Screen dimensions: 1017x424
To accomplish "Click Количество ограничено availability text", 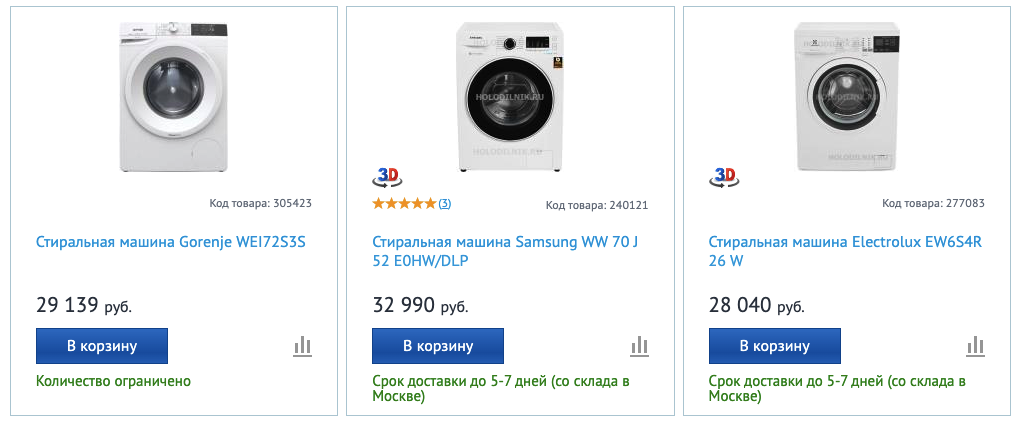I will [x=114, y=381].
